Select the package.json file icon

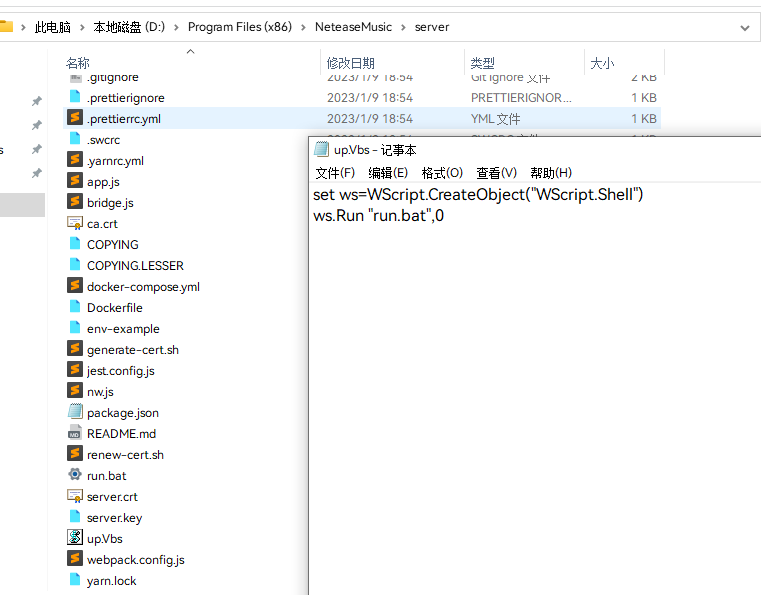pos(75,412)
